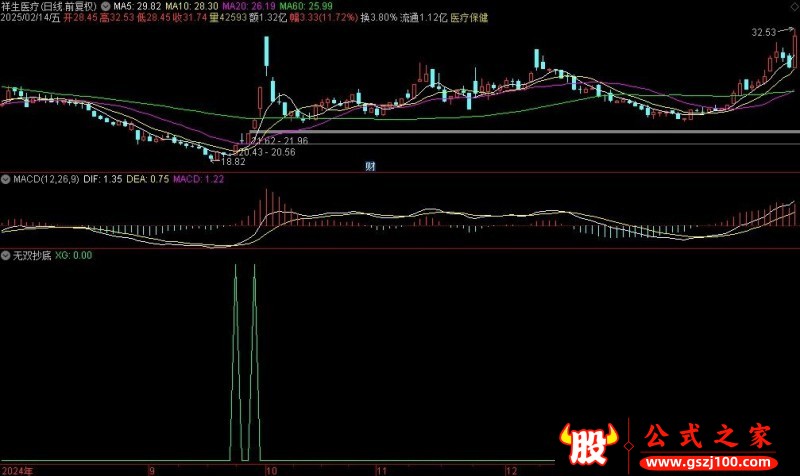Click the XG: 0.00 value

click(x=73, y=255)
